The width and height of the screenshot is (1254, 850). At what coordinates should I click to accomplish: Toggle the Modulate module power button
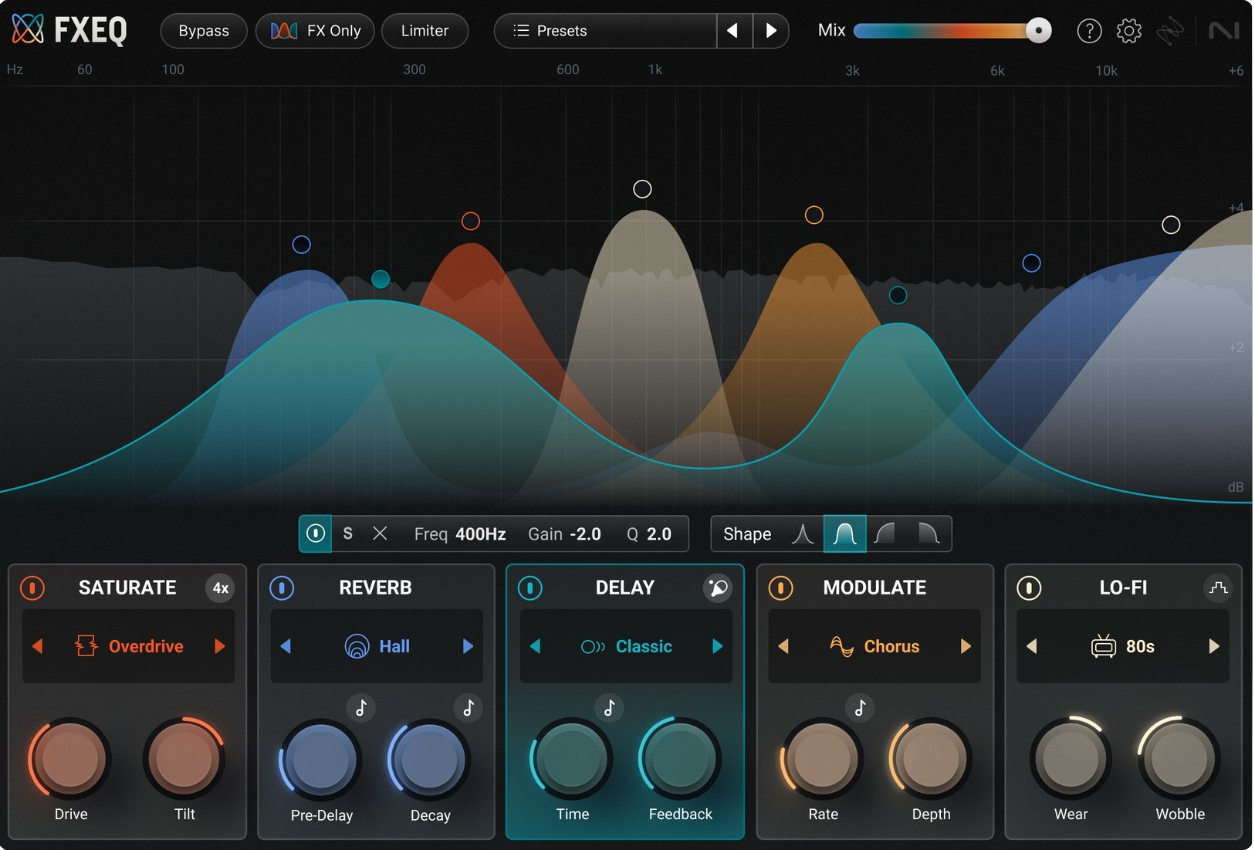(x=780, y=588)
